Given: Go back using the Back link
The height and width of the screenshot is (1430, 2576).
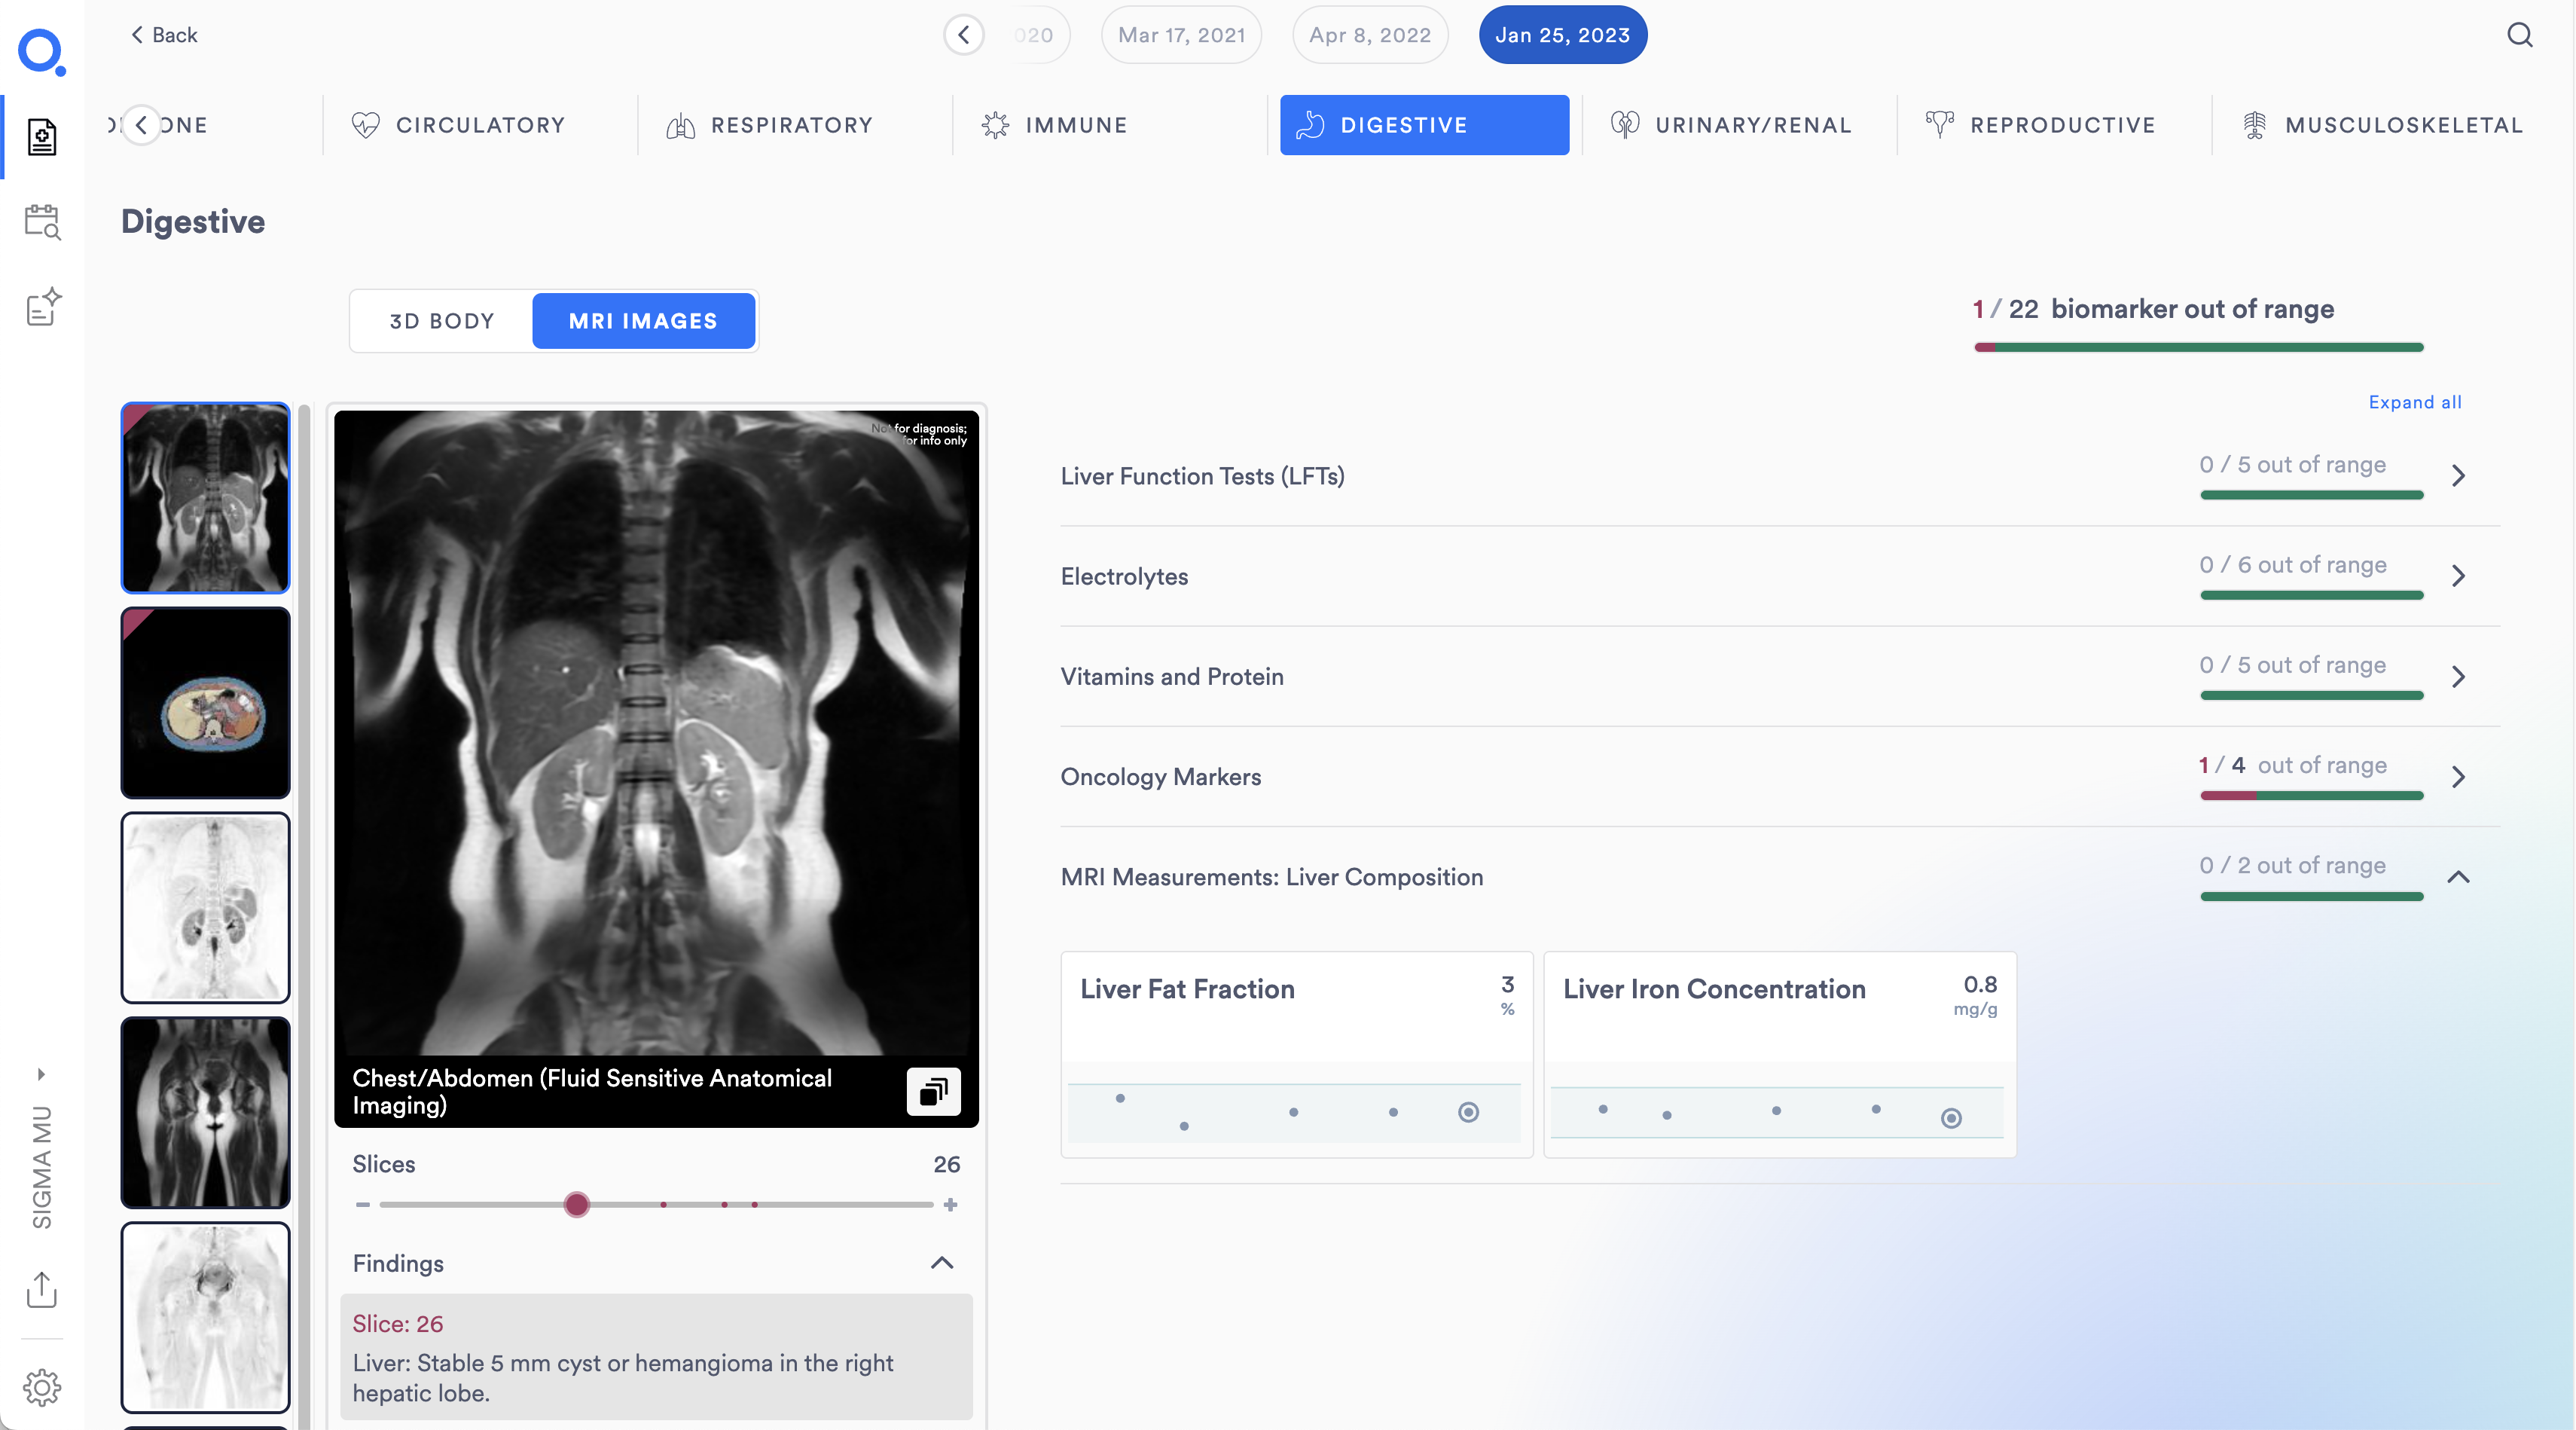Looking at the screenshot, I should tap(164, 35).
